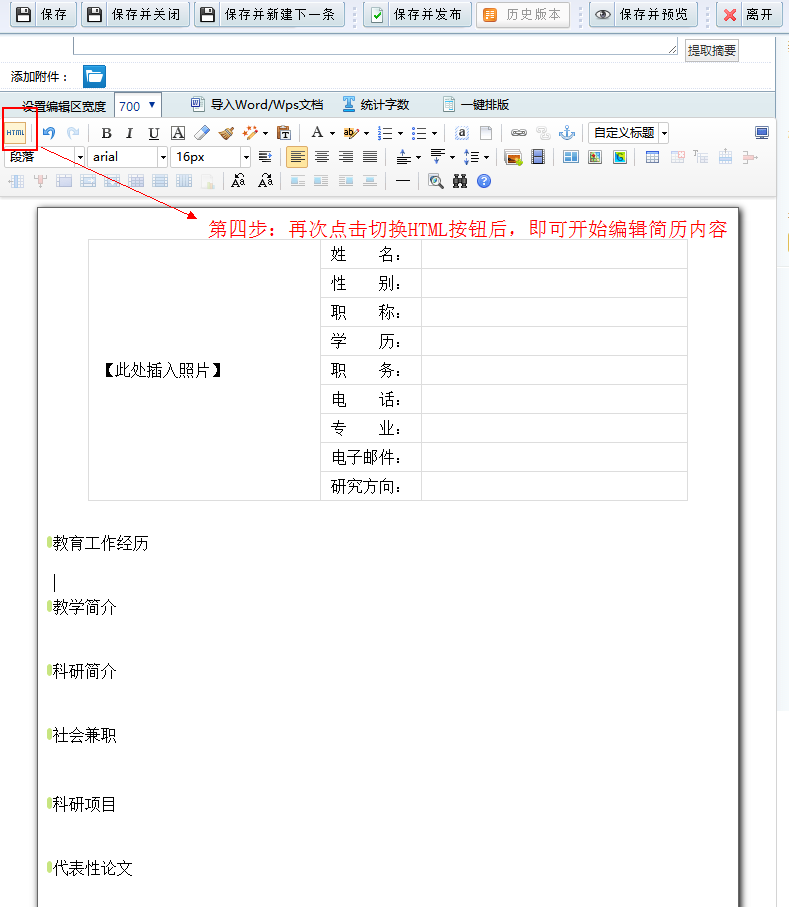
Task: Toggle italic formatting
Action: [x=129, y=133]
